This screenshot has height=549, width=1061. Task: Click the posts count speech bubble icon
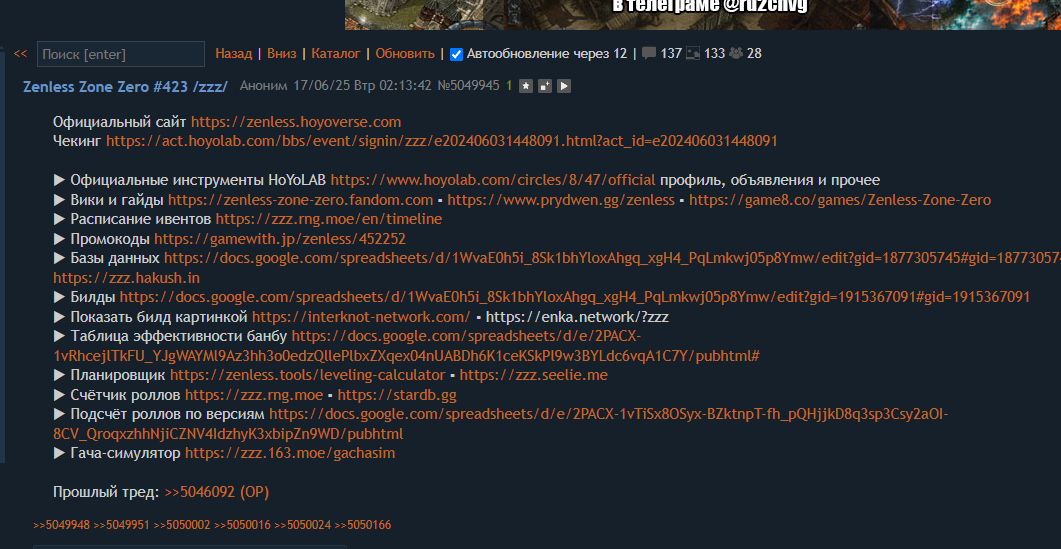point(649,53)
